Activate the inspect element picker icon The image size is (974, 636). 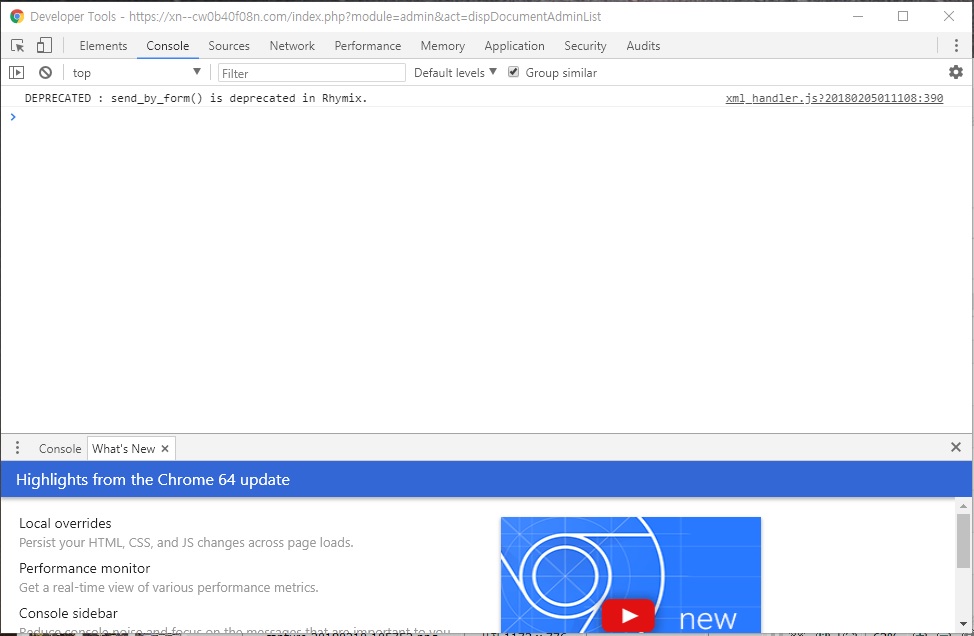tap(18, 46)
